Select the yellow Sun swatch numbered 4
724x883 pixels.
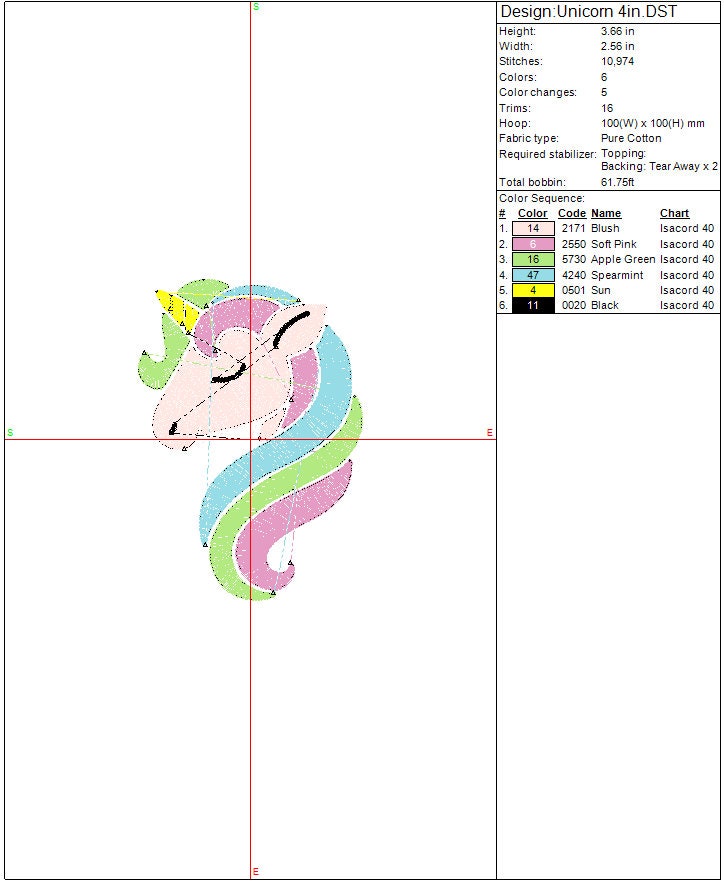pos(533,290)
